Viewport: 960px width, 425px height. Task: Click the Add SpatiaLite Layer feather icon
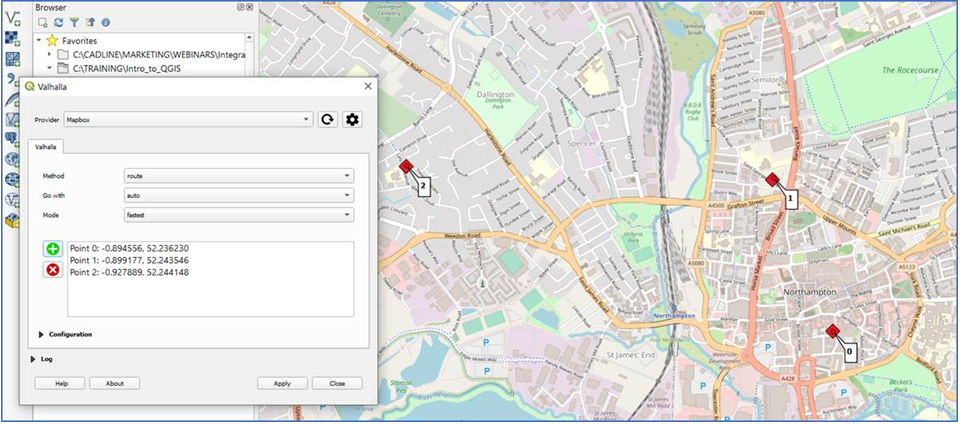point(12,99)
